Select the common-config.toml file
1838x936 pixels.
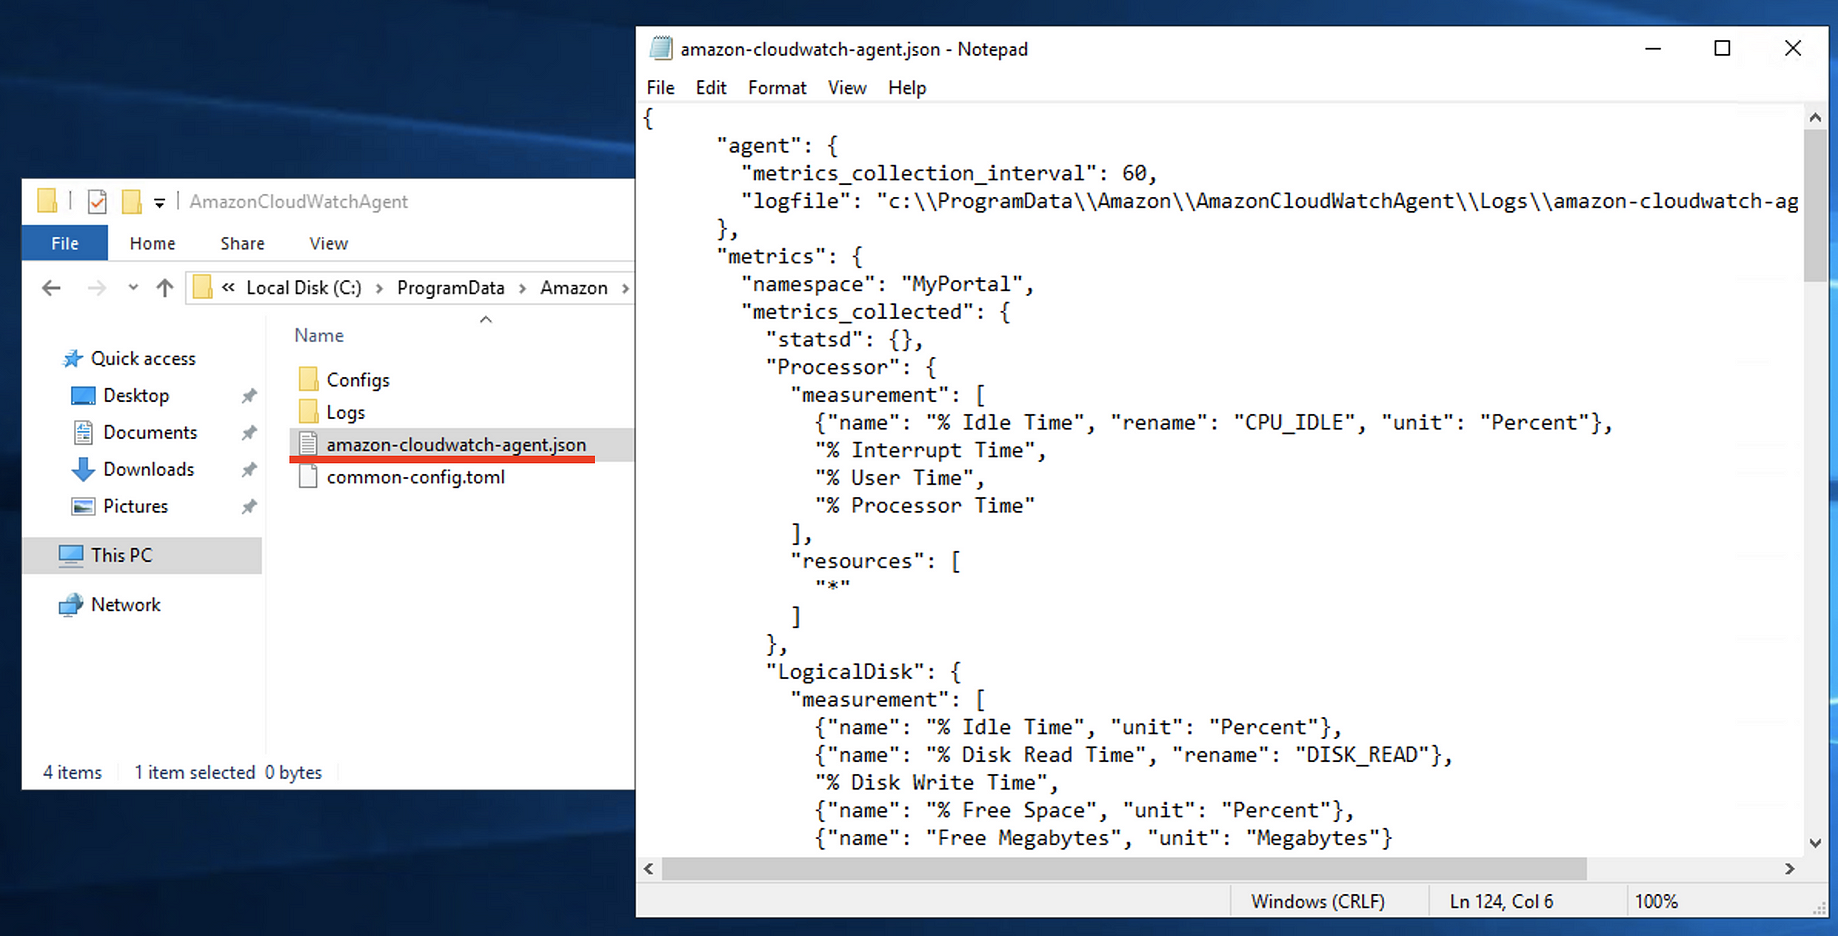[x=416, y=477]
